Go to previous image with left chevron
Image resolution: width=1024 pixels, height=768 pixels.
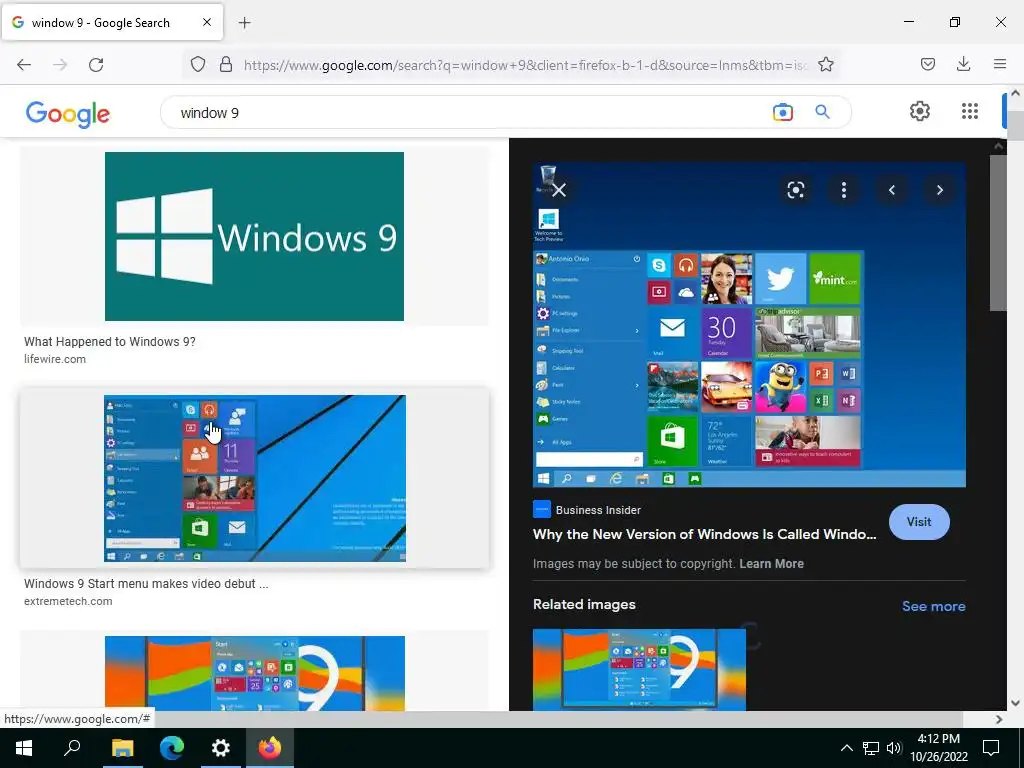tap(891, 190)
